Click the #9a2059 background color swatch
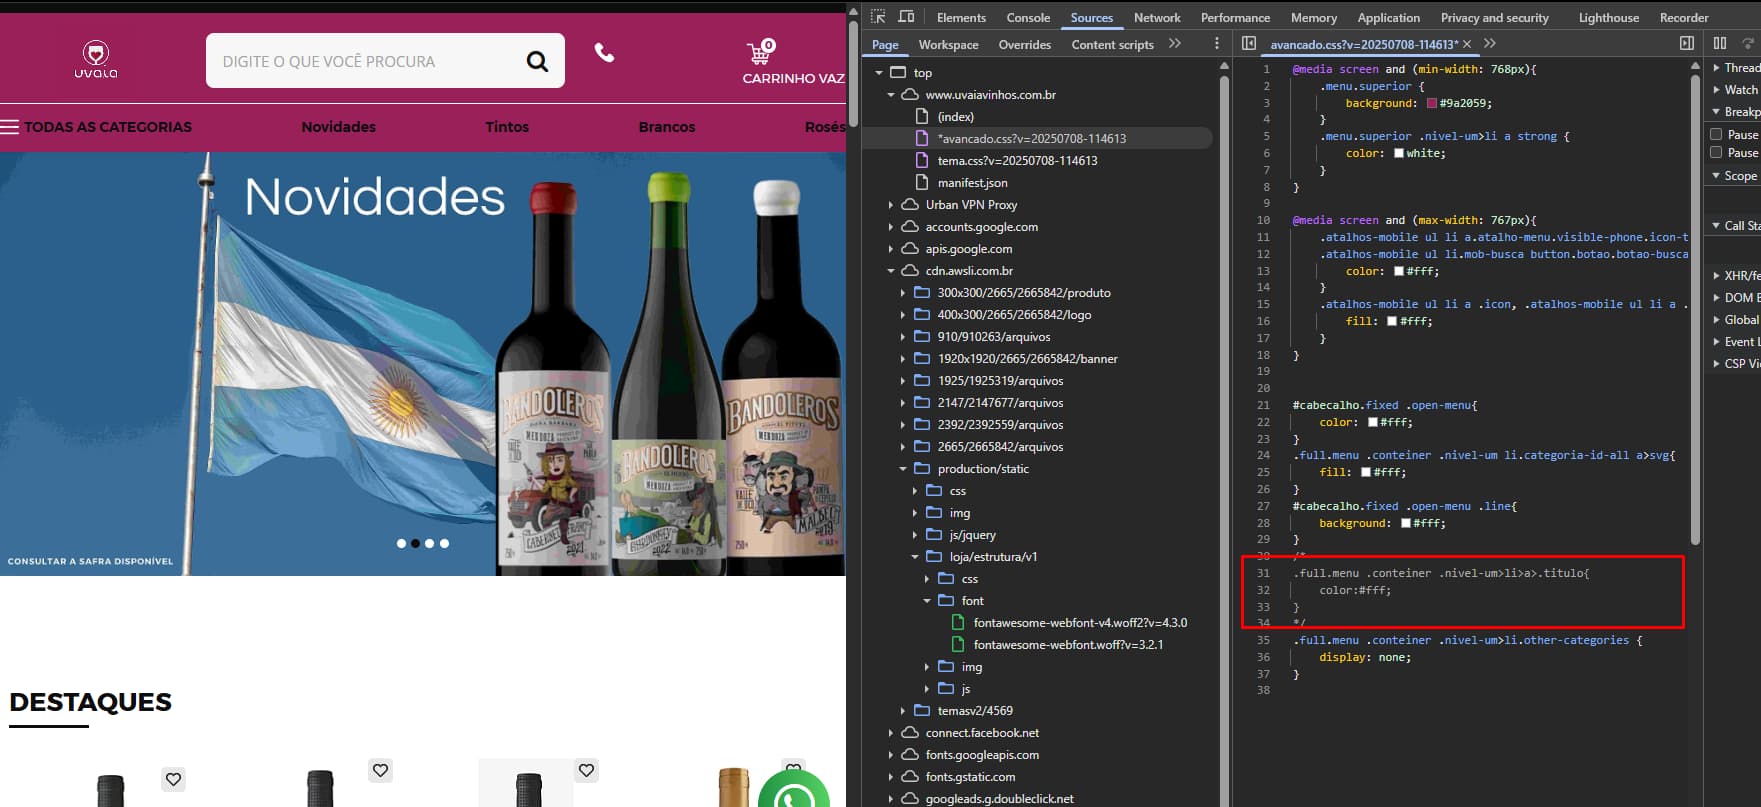The image size is (1761, 807). tap(1432, 103)
